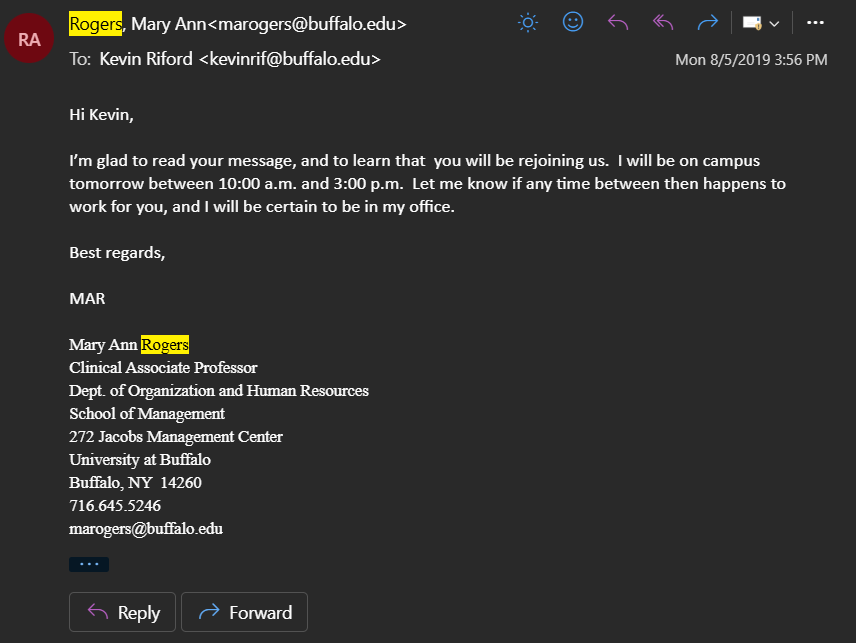Open the More actions three-dot menu
The height and width of the screenshot is (643, 856).
(815, 23)
